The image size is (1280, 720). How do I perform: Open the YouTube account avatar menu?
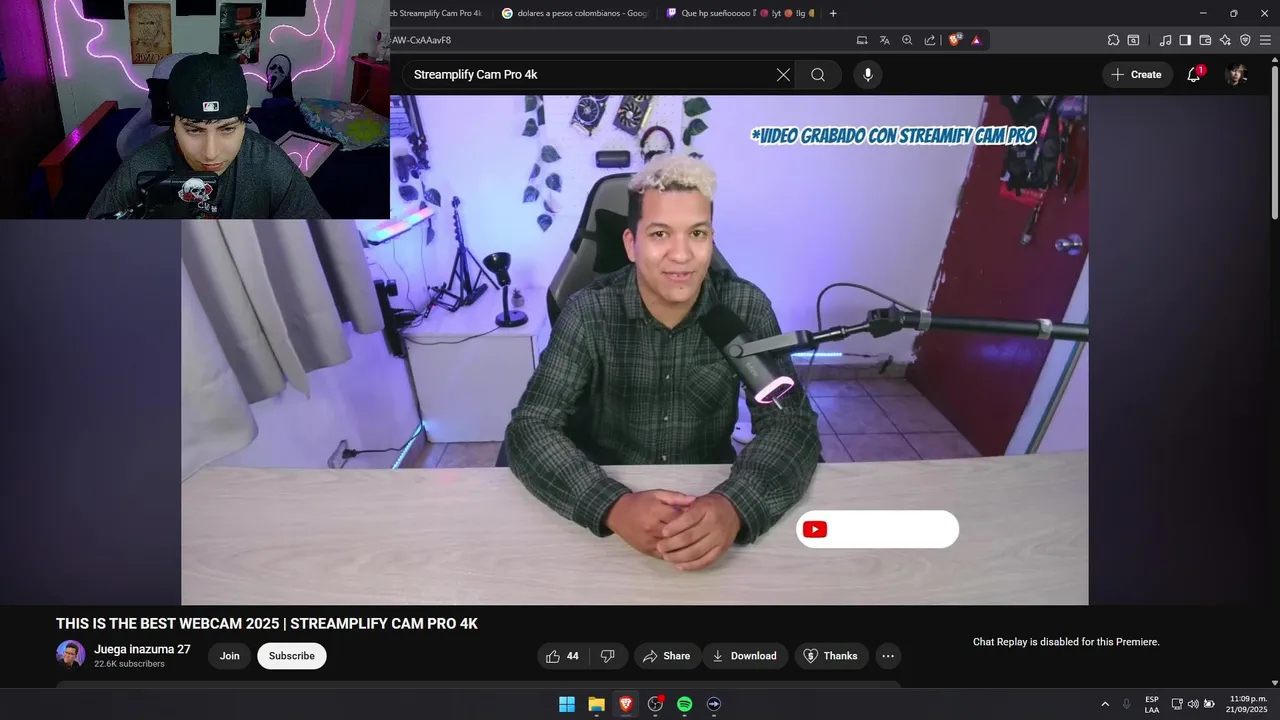pos(1237,75)
